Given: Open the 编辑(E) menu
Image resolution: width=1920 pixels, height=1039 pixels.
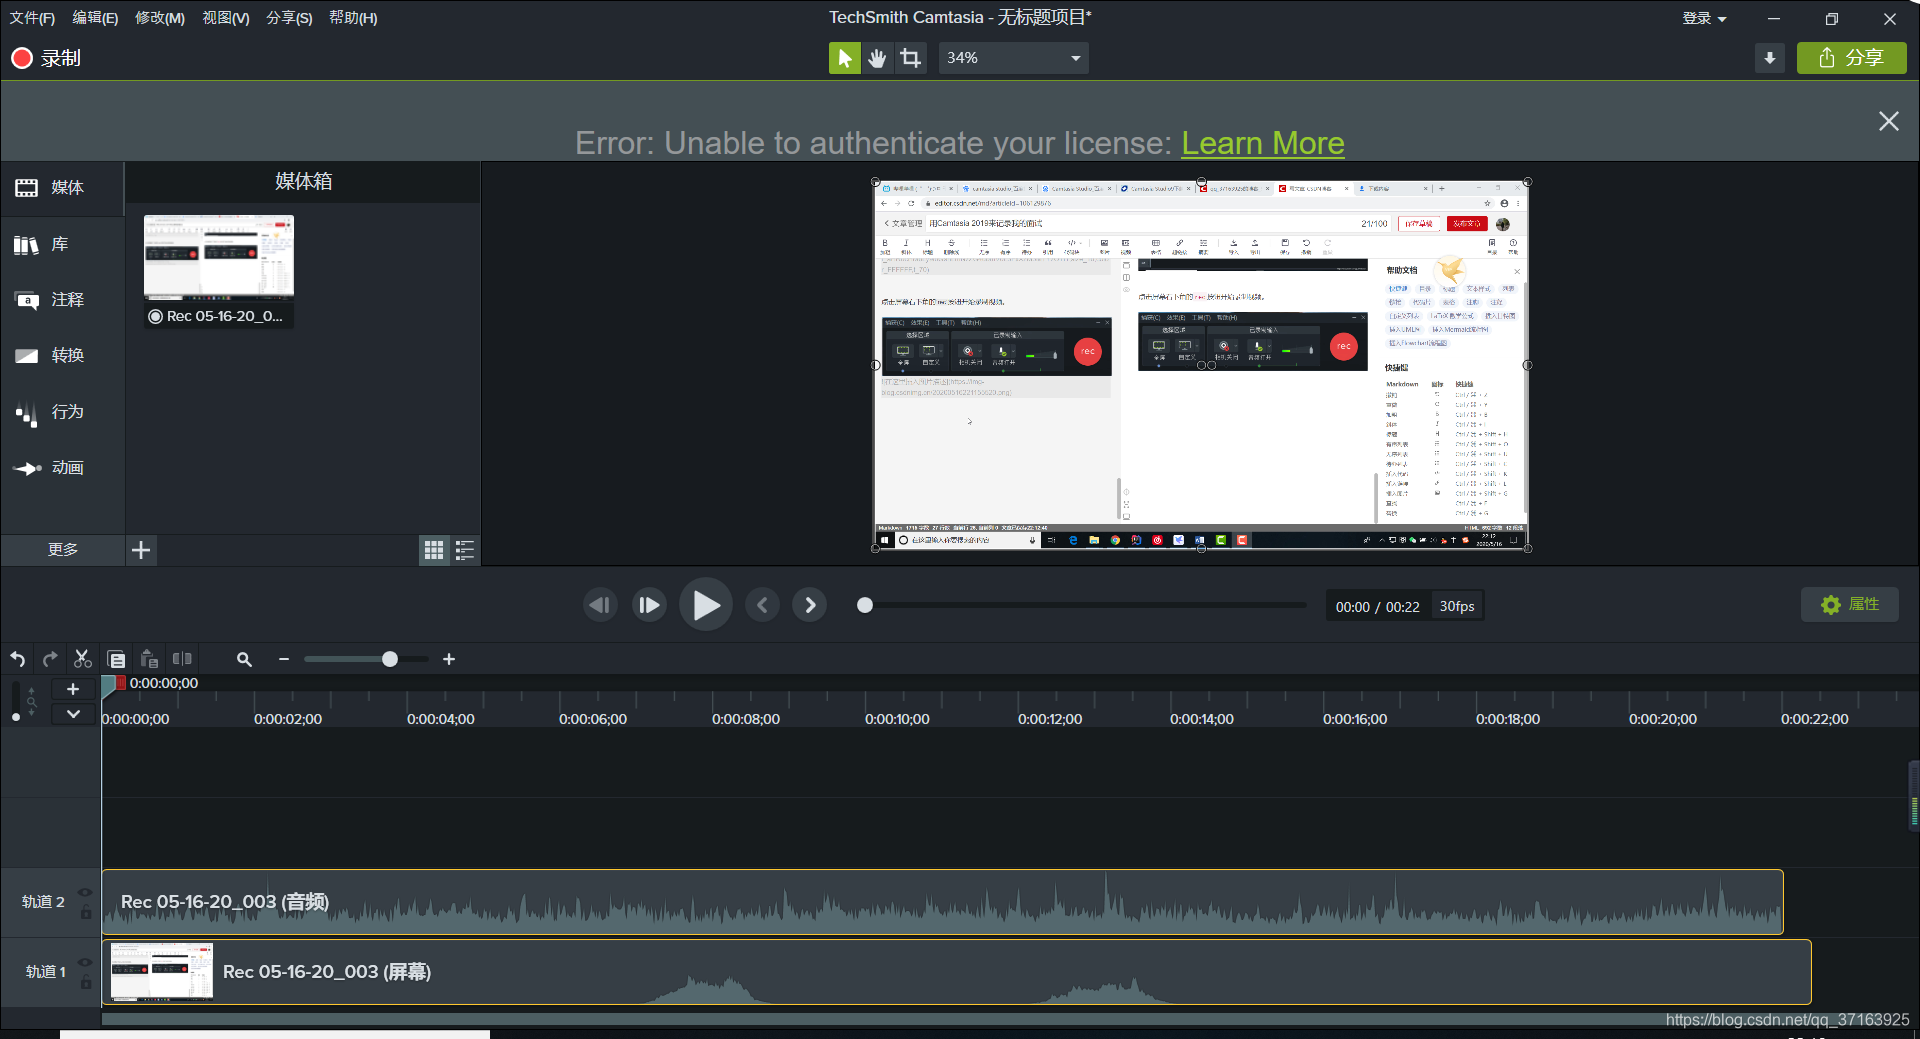Looking at the screenshot, I should coord(95,18).
